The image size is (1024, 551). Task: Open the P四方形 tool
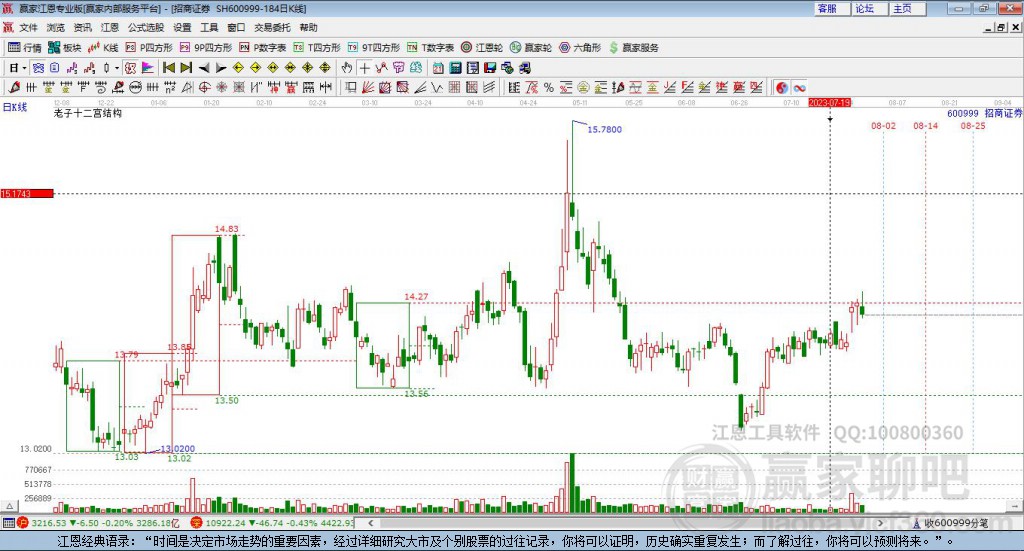[149, 48]
